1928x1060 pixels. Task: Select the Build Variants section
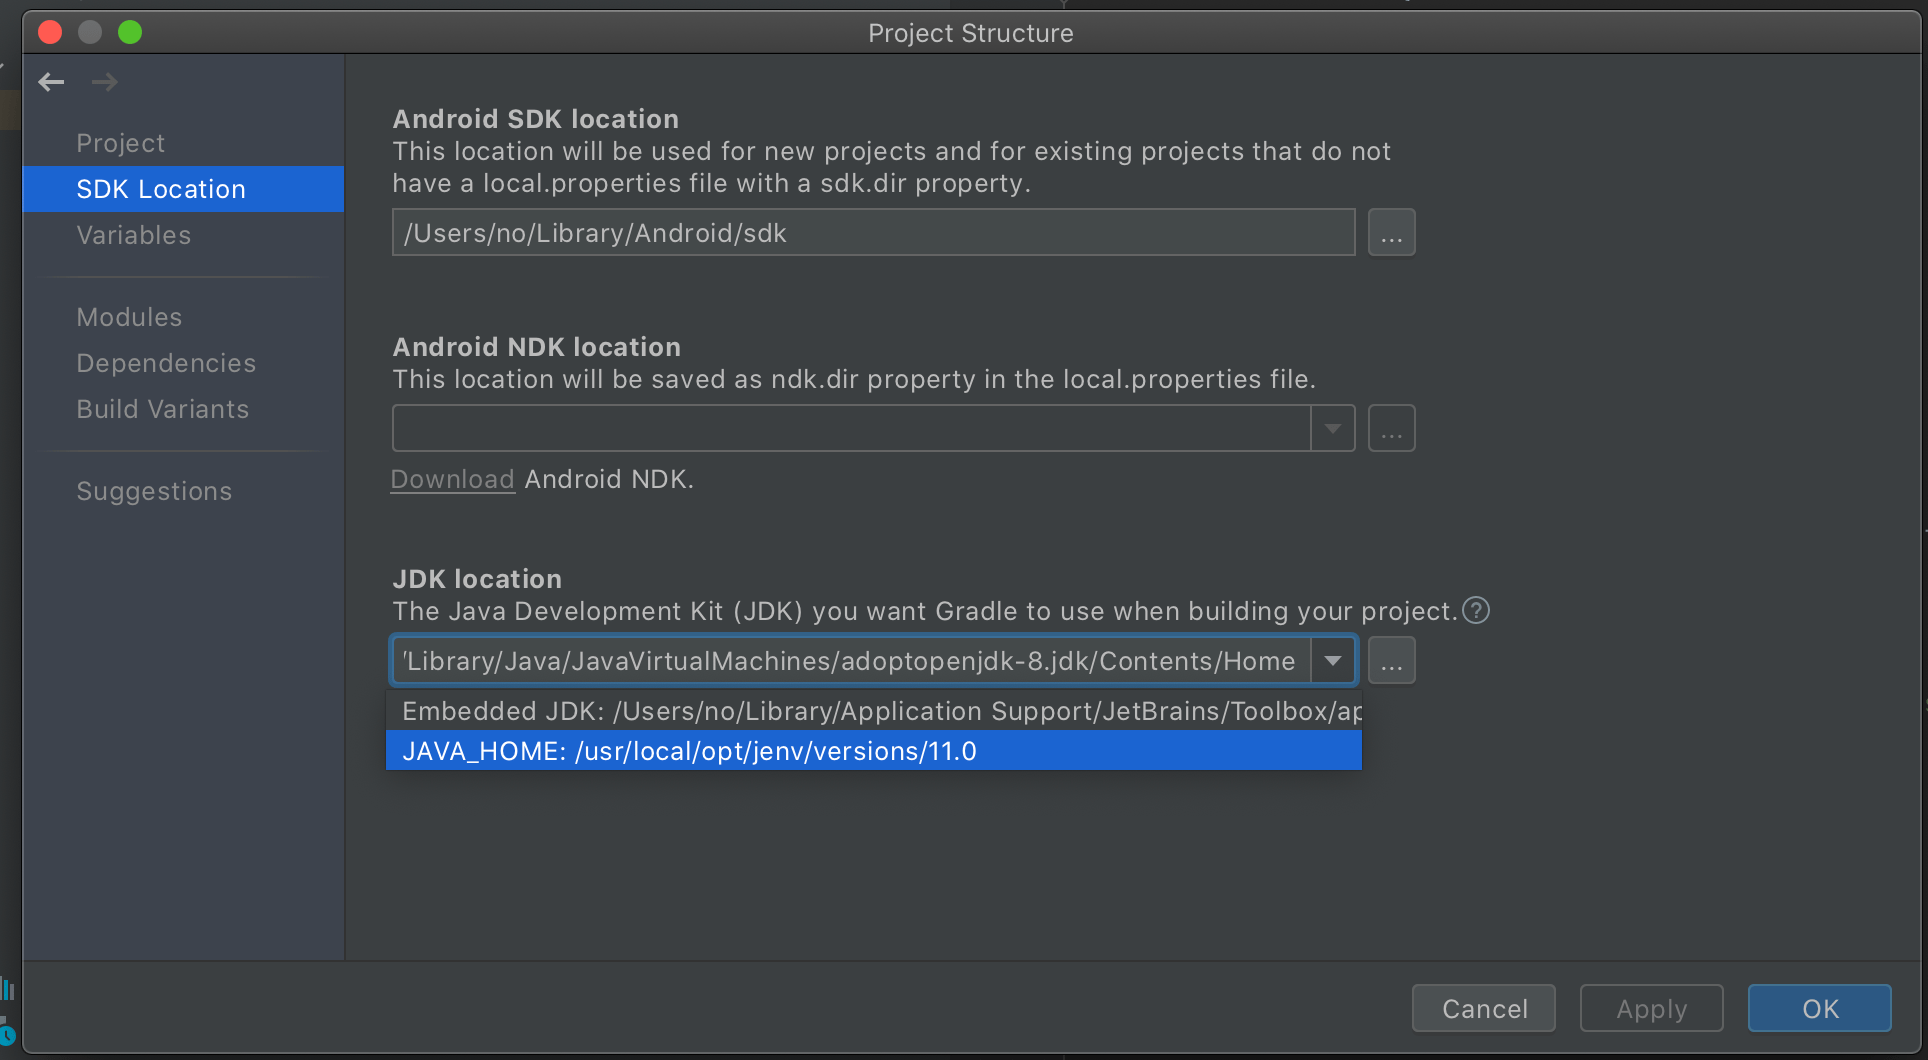pyautogui.click(x=162, y=408)
